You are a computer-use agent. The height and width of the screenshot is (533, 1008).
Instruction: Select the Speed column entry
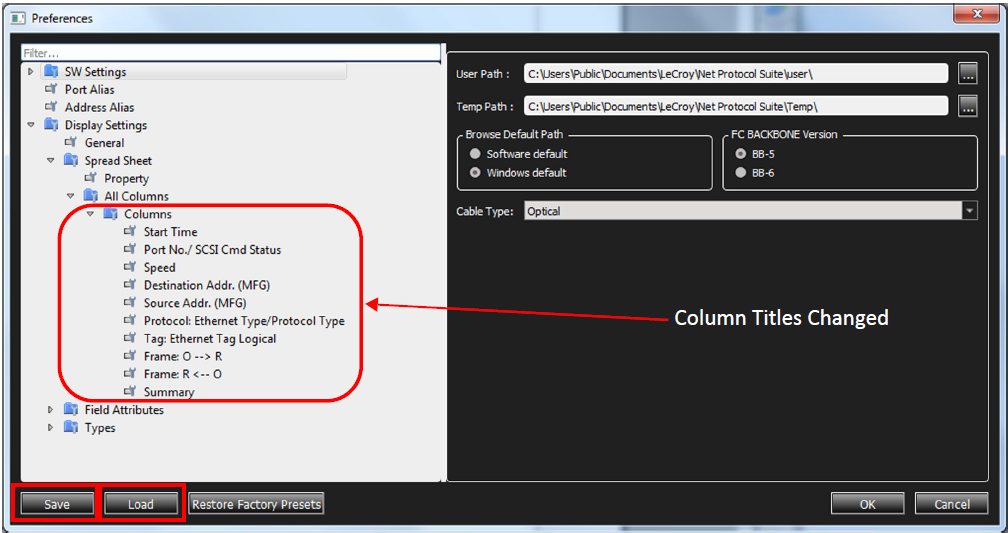point(159,267)
